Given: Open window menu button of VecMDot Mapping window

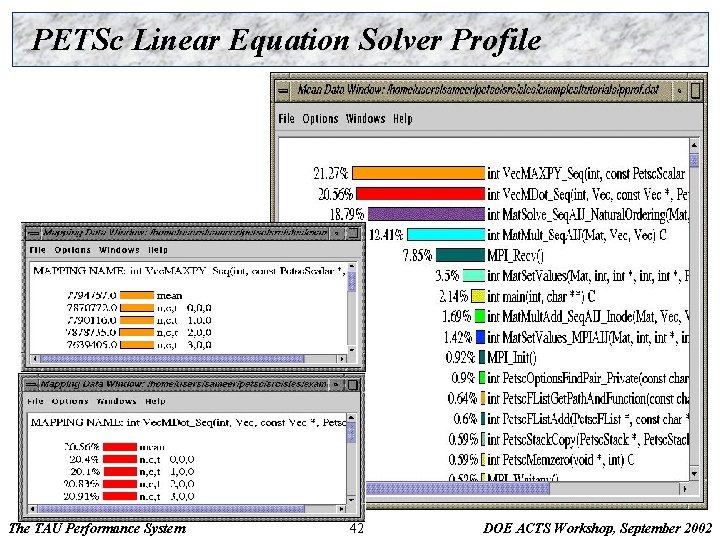Looking at the screenshot, I should (30, 384).
